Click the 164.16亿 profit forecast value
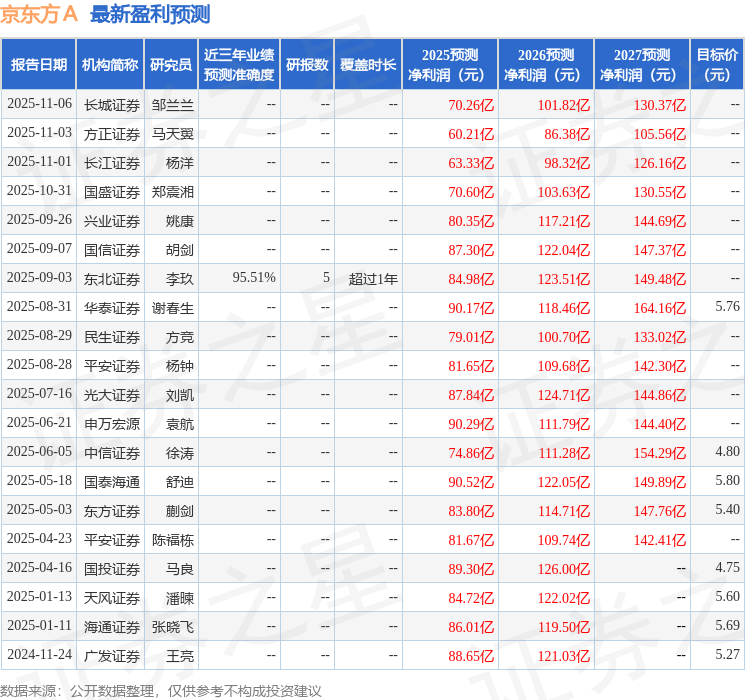745x700 pixels. [659, 307]
